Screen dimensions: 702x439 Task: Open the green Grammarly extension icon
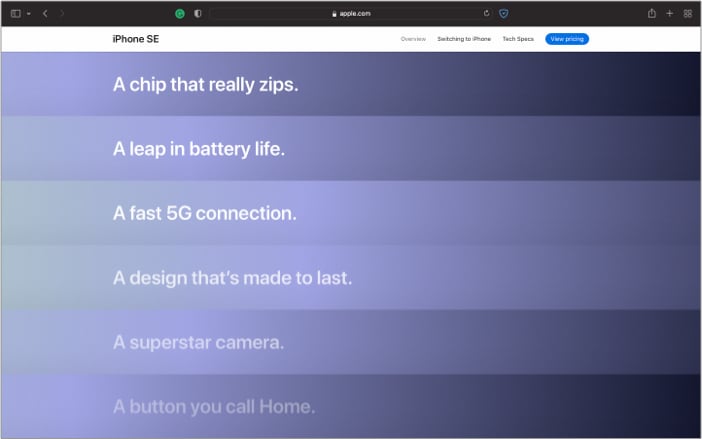(180, 14)
